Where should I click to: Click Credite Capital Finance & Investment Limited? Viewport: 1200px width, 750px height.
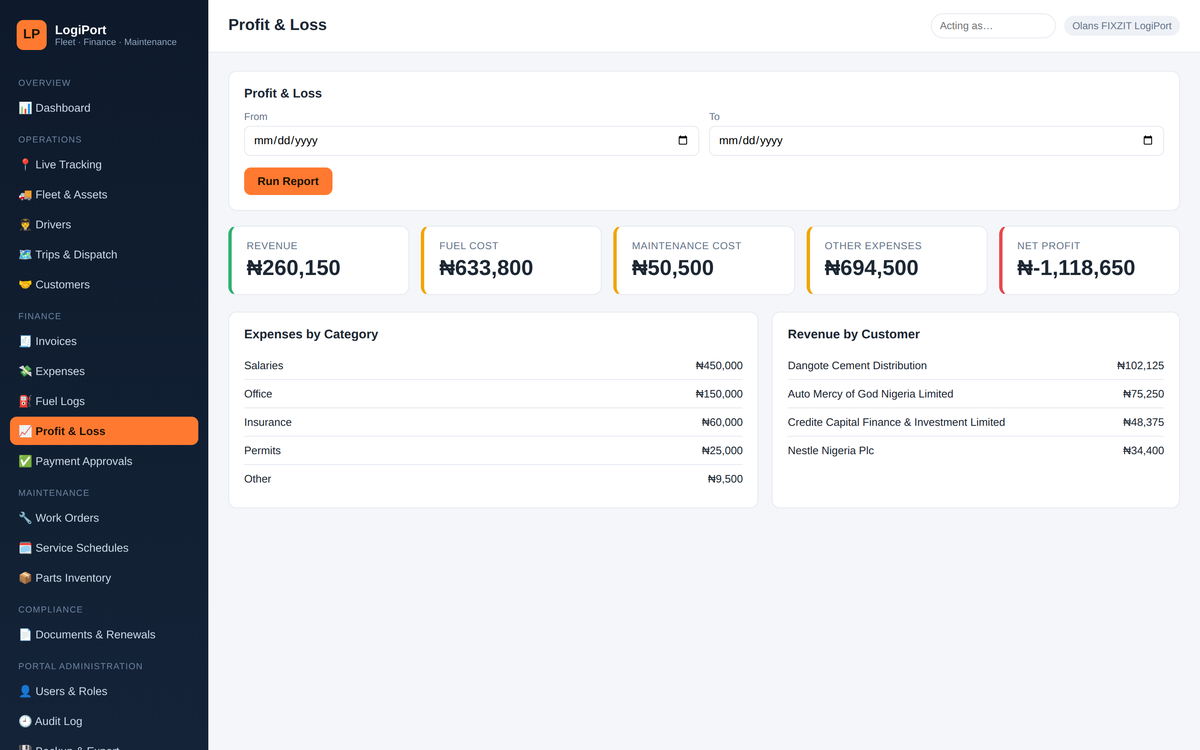coord(896,422)
